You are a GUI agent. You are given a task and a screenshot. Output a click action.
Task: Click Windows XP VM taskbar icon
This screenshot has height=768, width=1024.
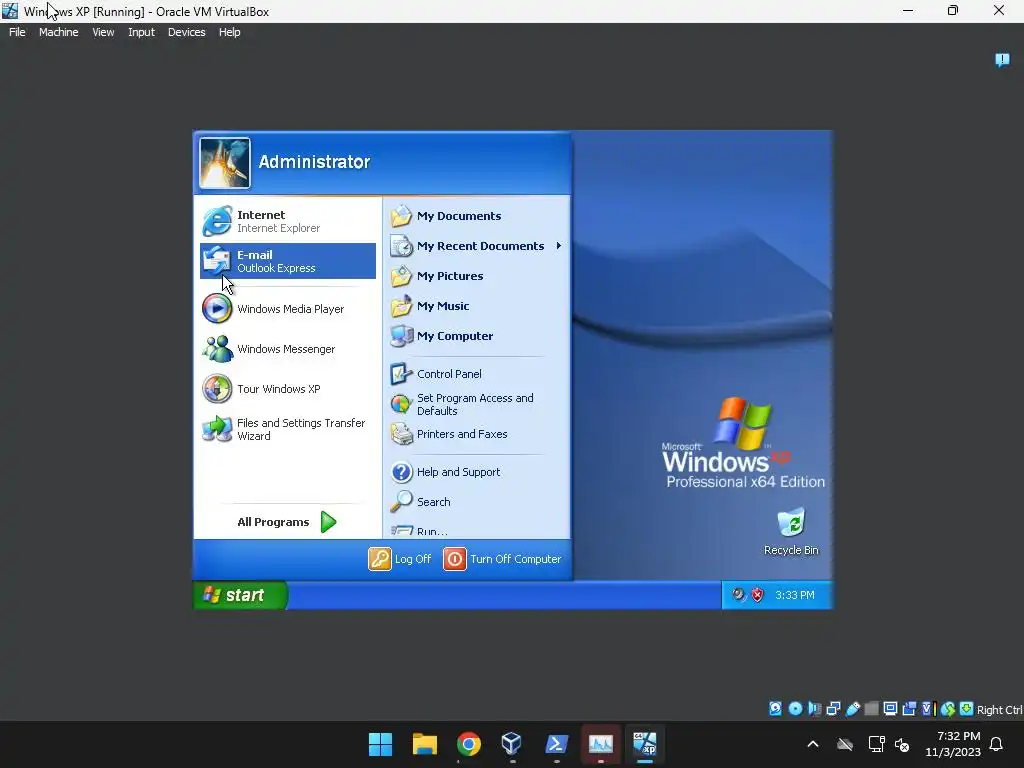click(x=645, y=744)
